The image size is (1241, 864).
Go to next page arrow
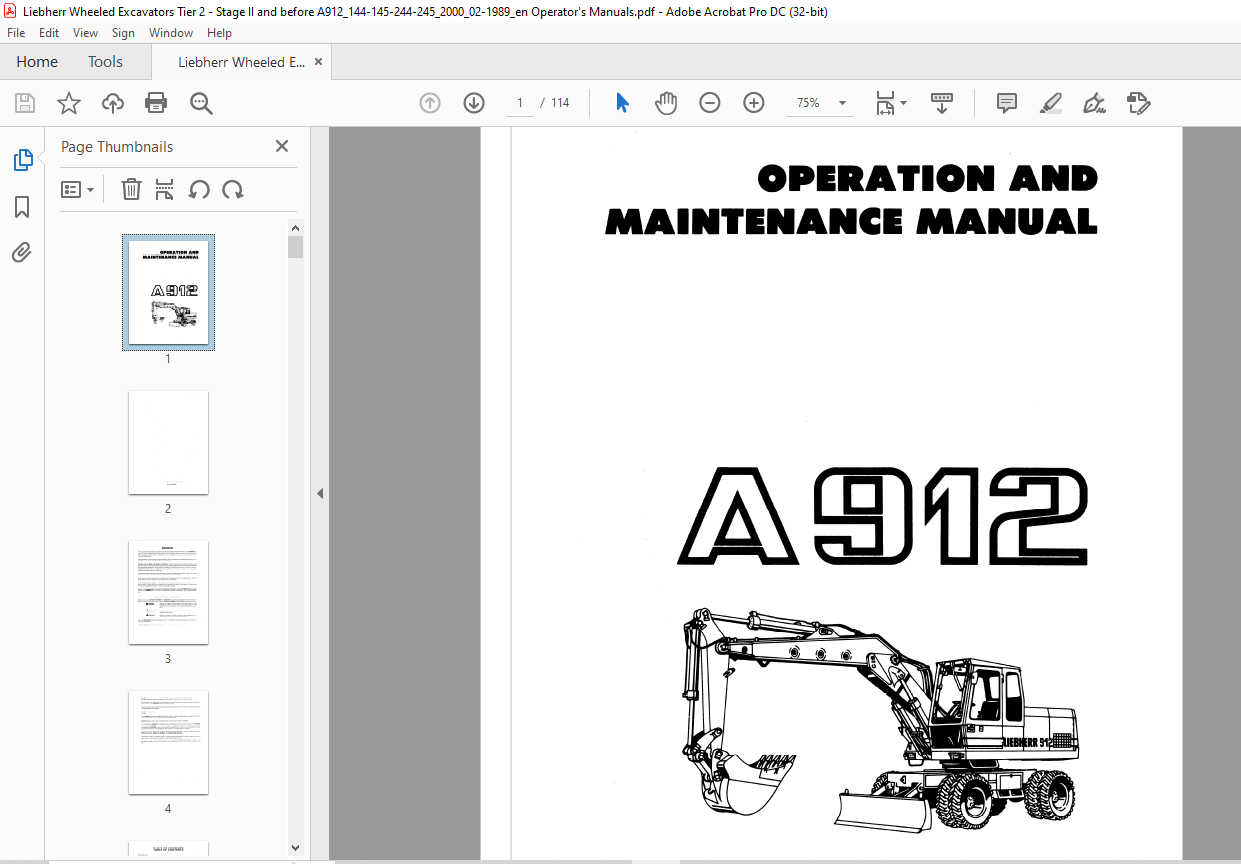[474, 103]
